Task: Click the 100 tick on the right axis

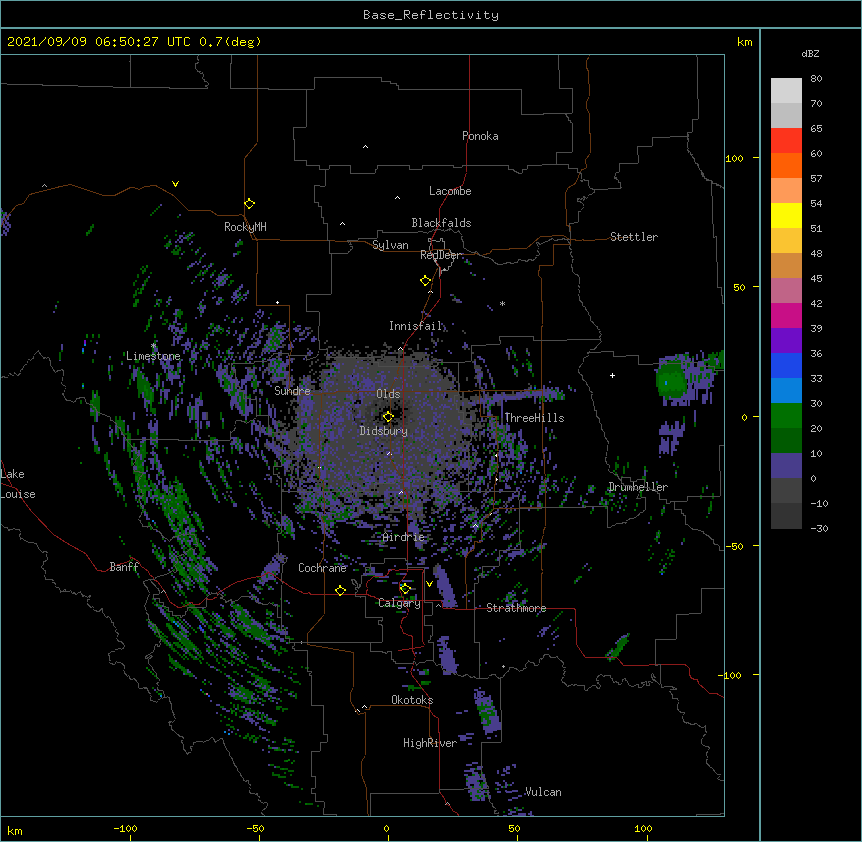Action: pyautogui.click(x=734, y=158)
